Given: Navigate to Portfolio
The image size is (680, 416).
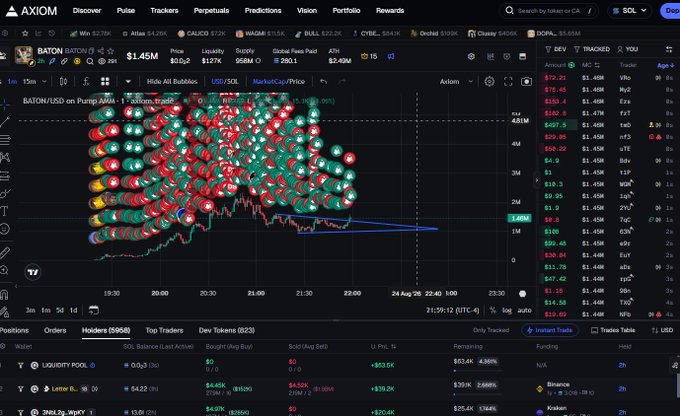Looking at the screenshot, I should pos(346,10).
